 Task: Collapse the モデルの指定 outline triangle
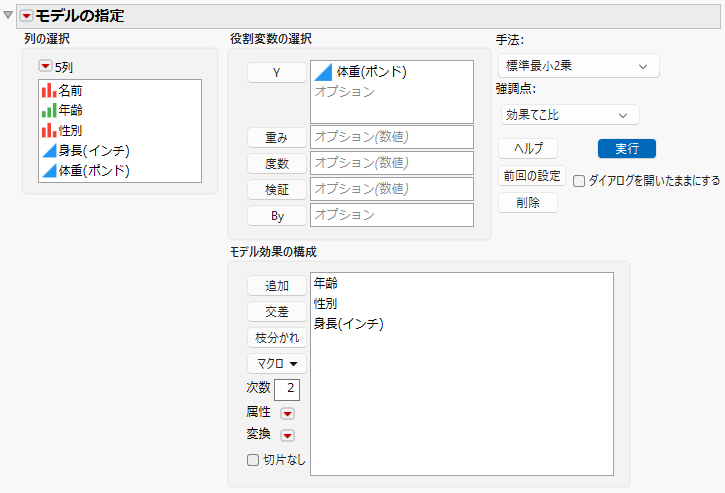click(7, 15)
